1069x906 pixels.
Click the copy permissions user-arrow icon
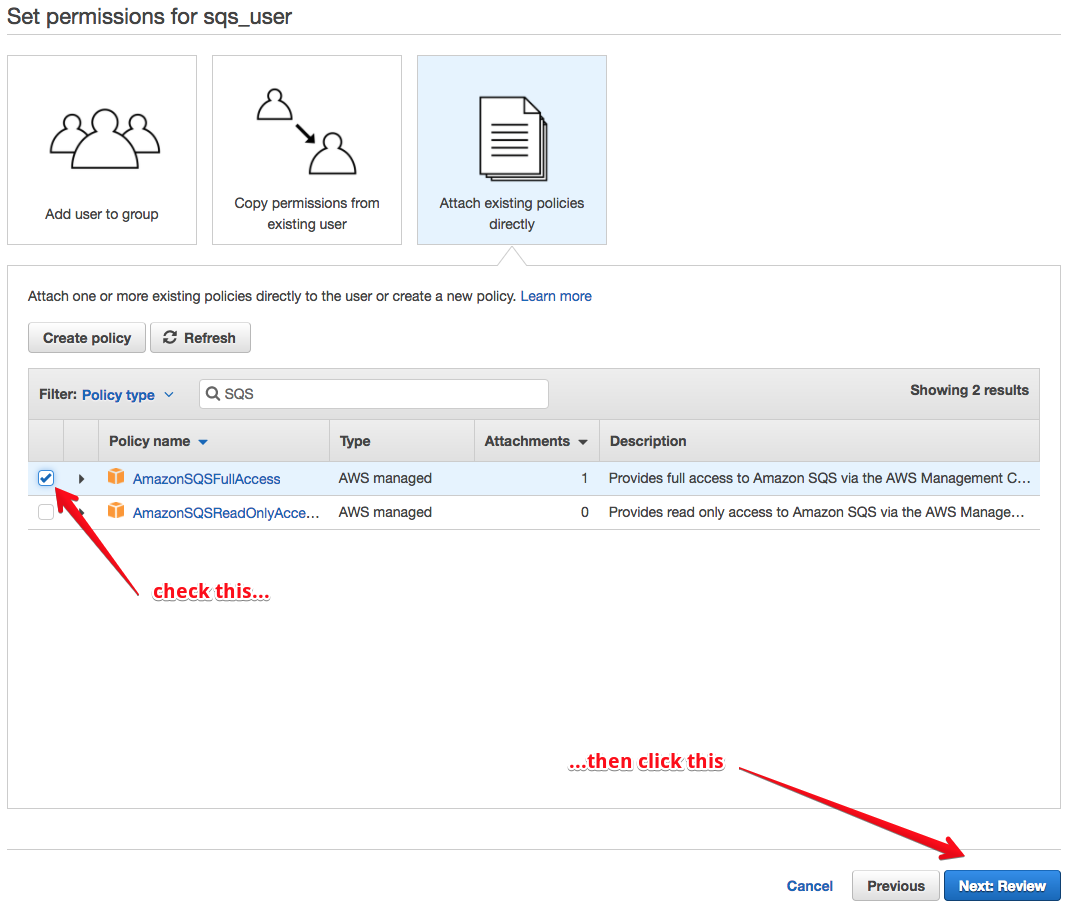tap(307, 132)
